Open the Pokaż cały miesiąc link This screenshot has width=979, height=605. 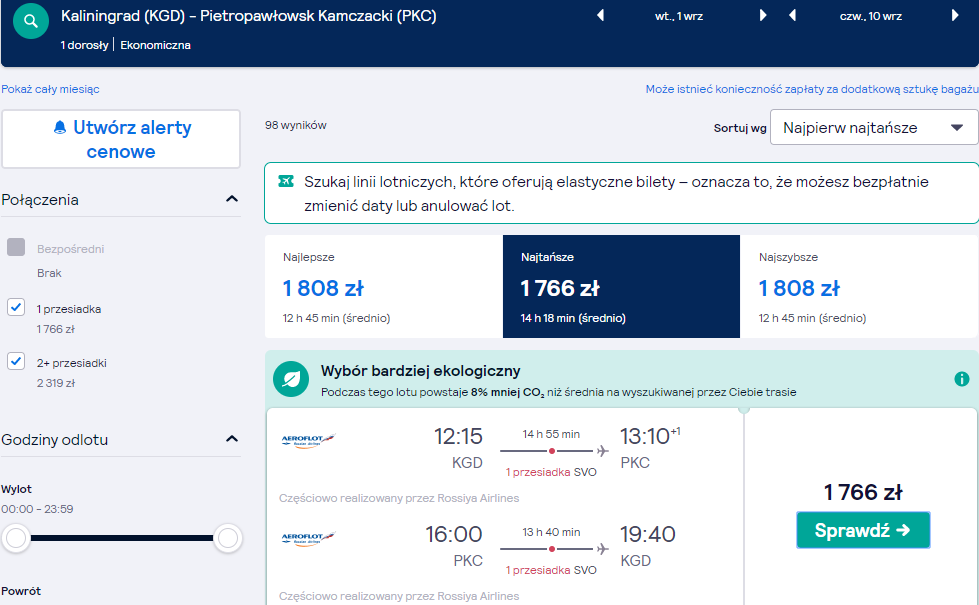[50, 89]
